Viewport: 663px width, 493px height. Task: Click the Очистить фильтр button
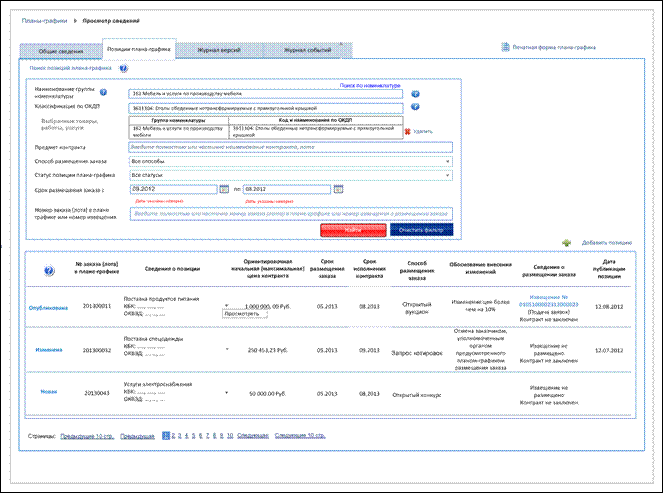(421, 230)
